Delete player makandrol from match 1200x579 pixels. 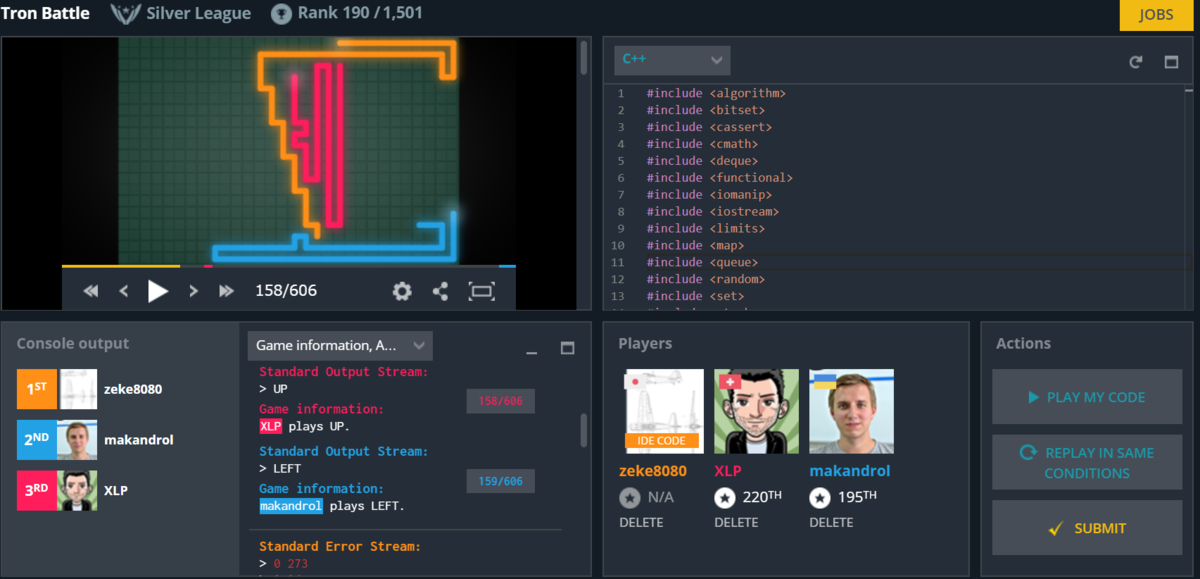tap(831, 522)
